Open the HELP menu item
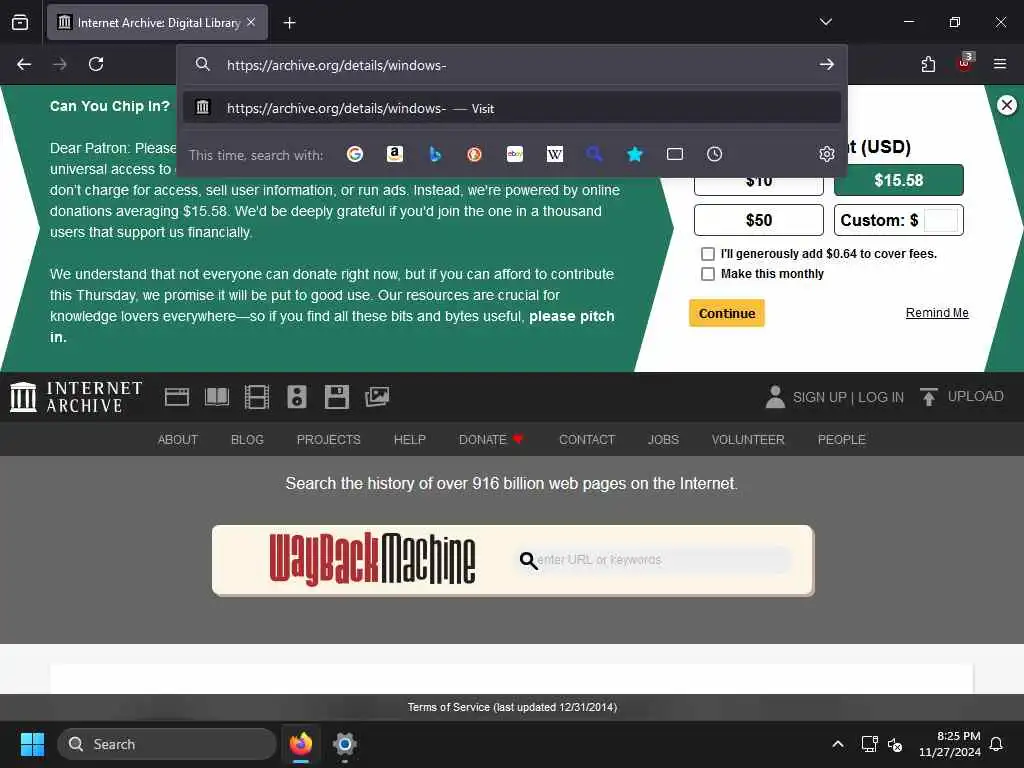 click(x=409, y=440)
